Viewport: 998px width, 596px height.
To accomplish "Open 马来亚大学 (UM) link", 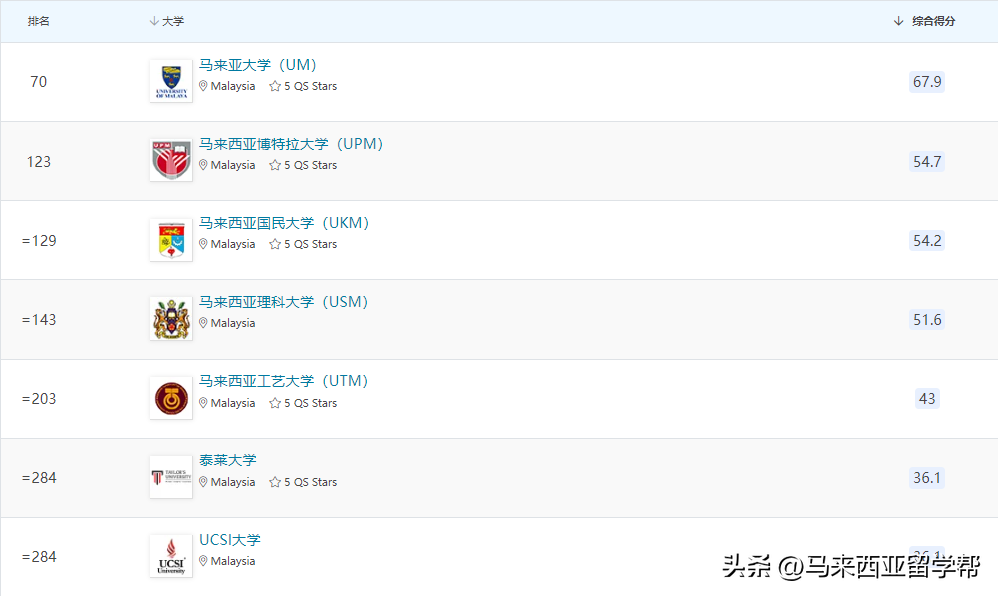I will coord(258,65).
